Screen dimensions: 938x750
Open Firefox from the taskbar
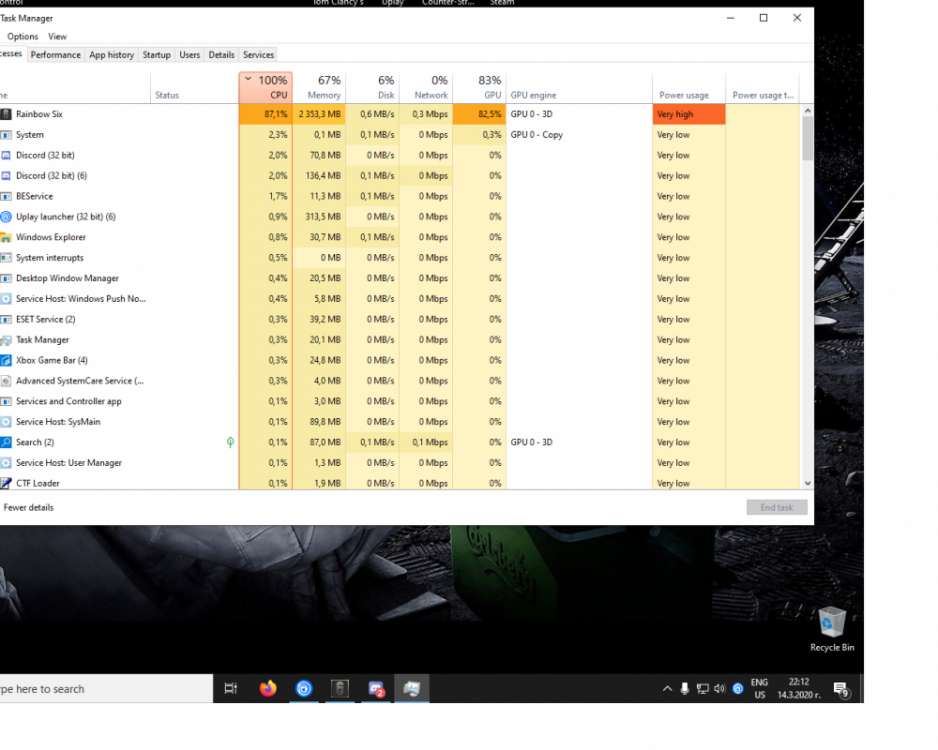click(x=268, y=688)
